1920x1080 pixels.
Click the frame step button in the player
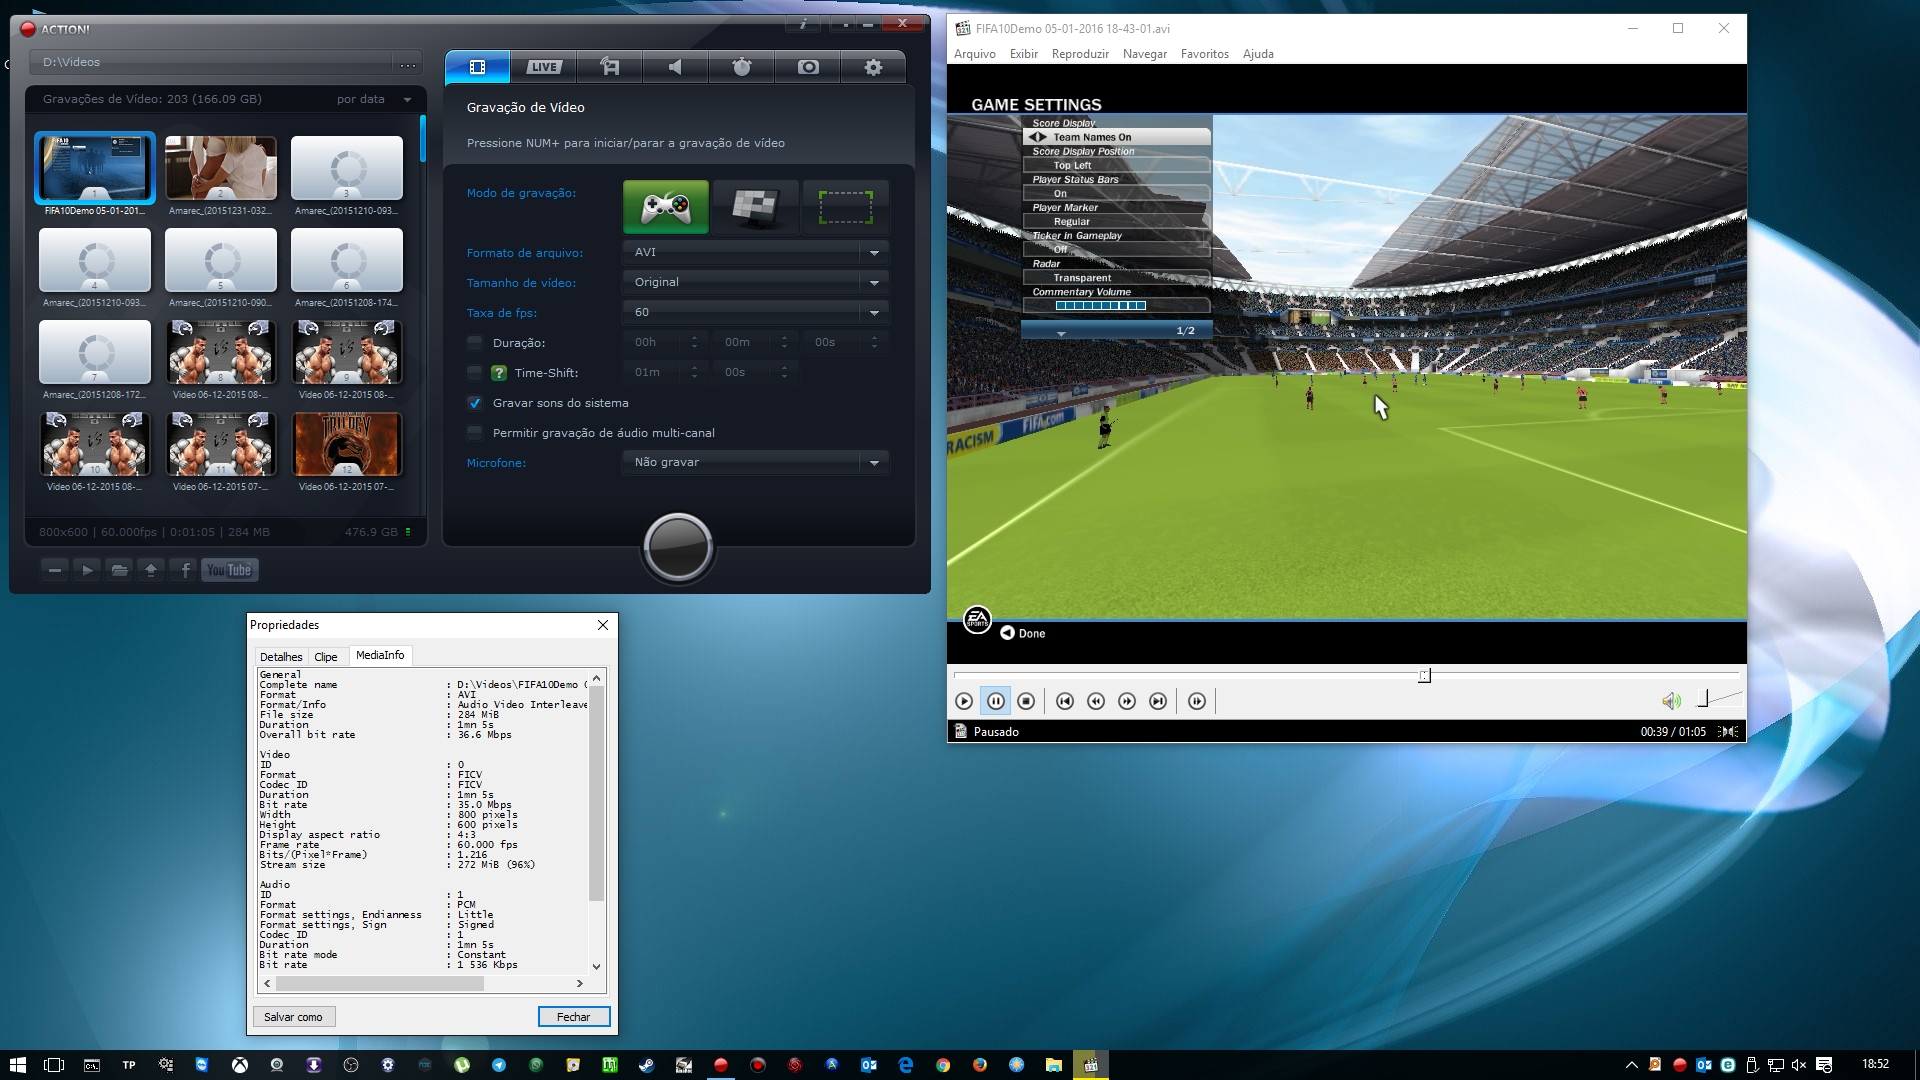pyautogui.click(x=1197, y=701)
